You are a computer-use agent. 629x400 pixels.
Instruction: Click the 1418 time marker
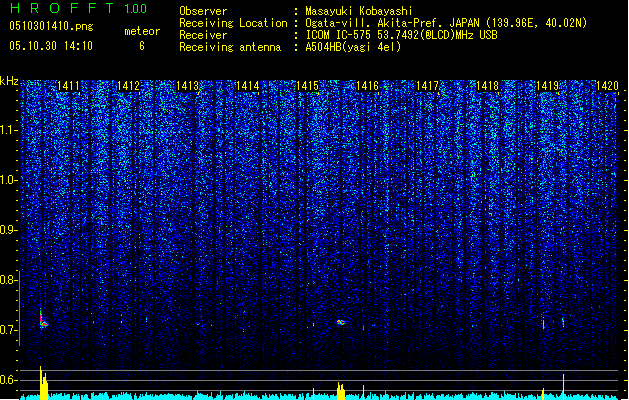[x=487, y=86]
